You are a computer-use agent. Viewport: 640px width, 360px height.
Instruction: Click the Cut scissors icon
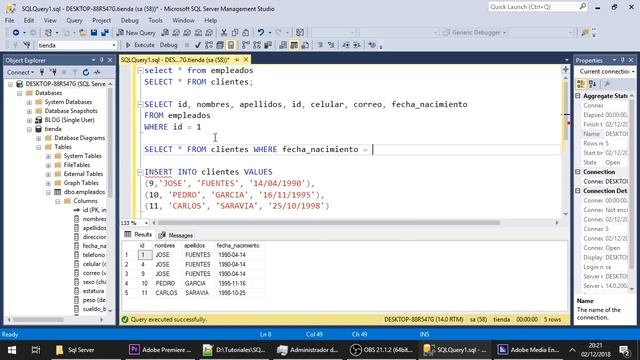pyautogui.click(x=224, y=33)
